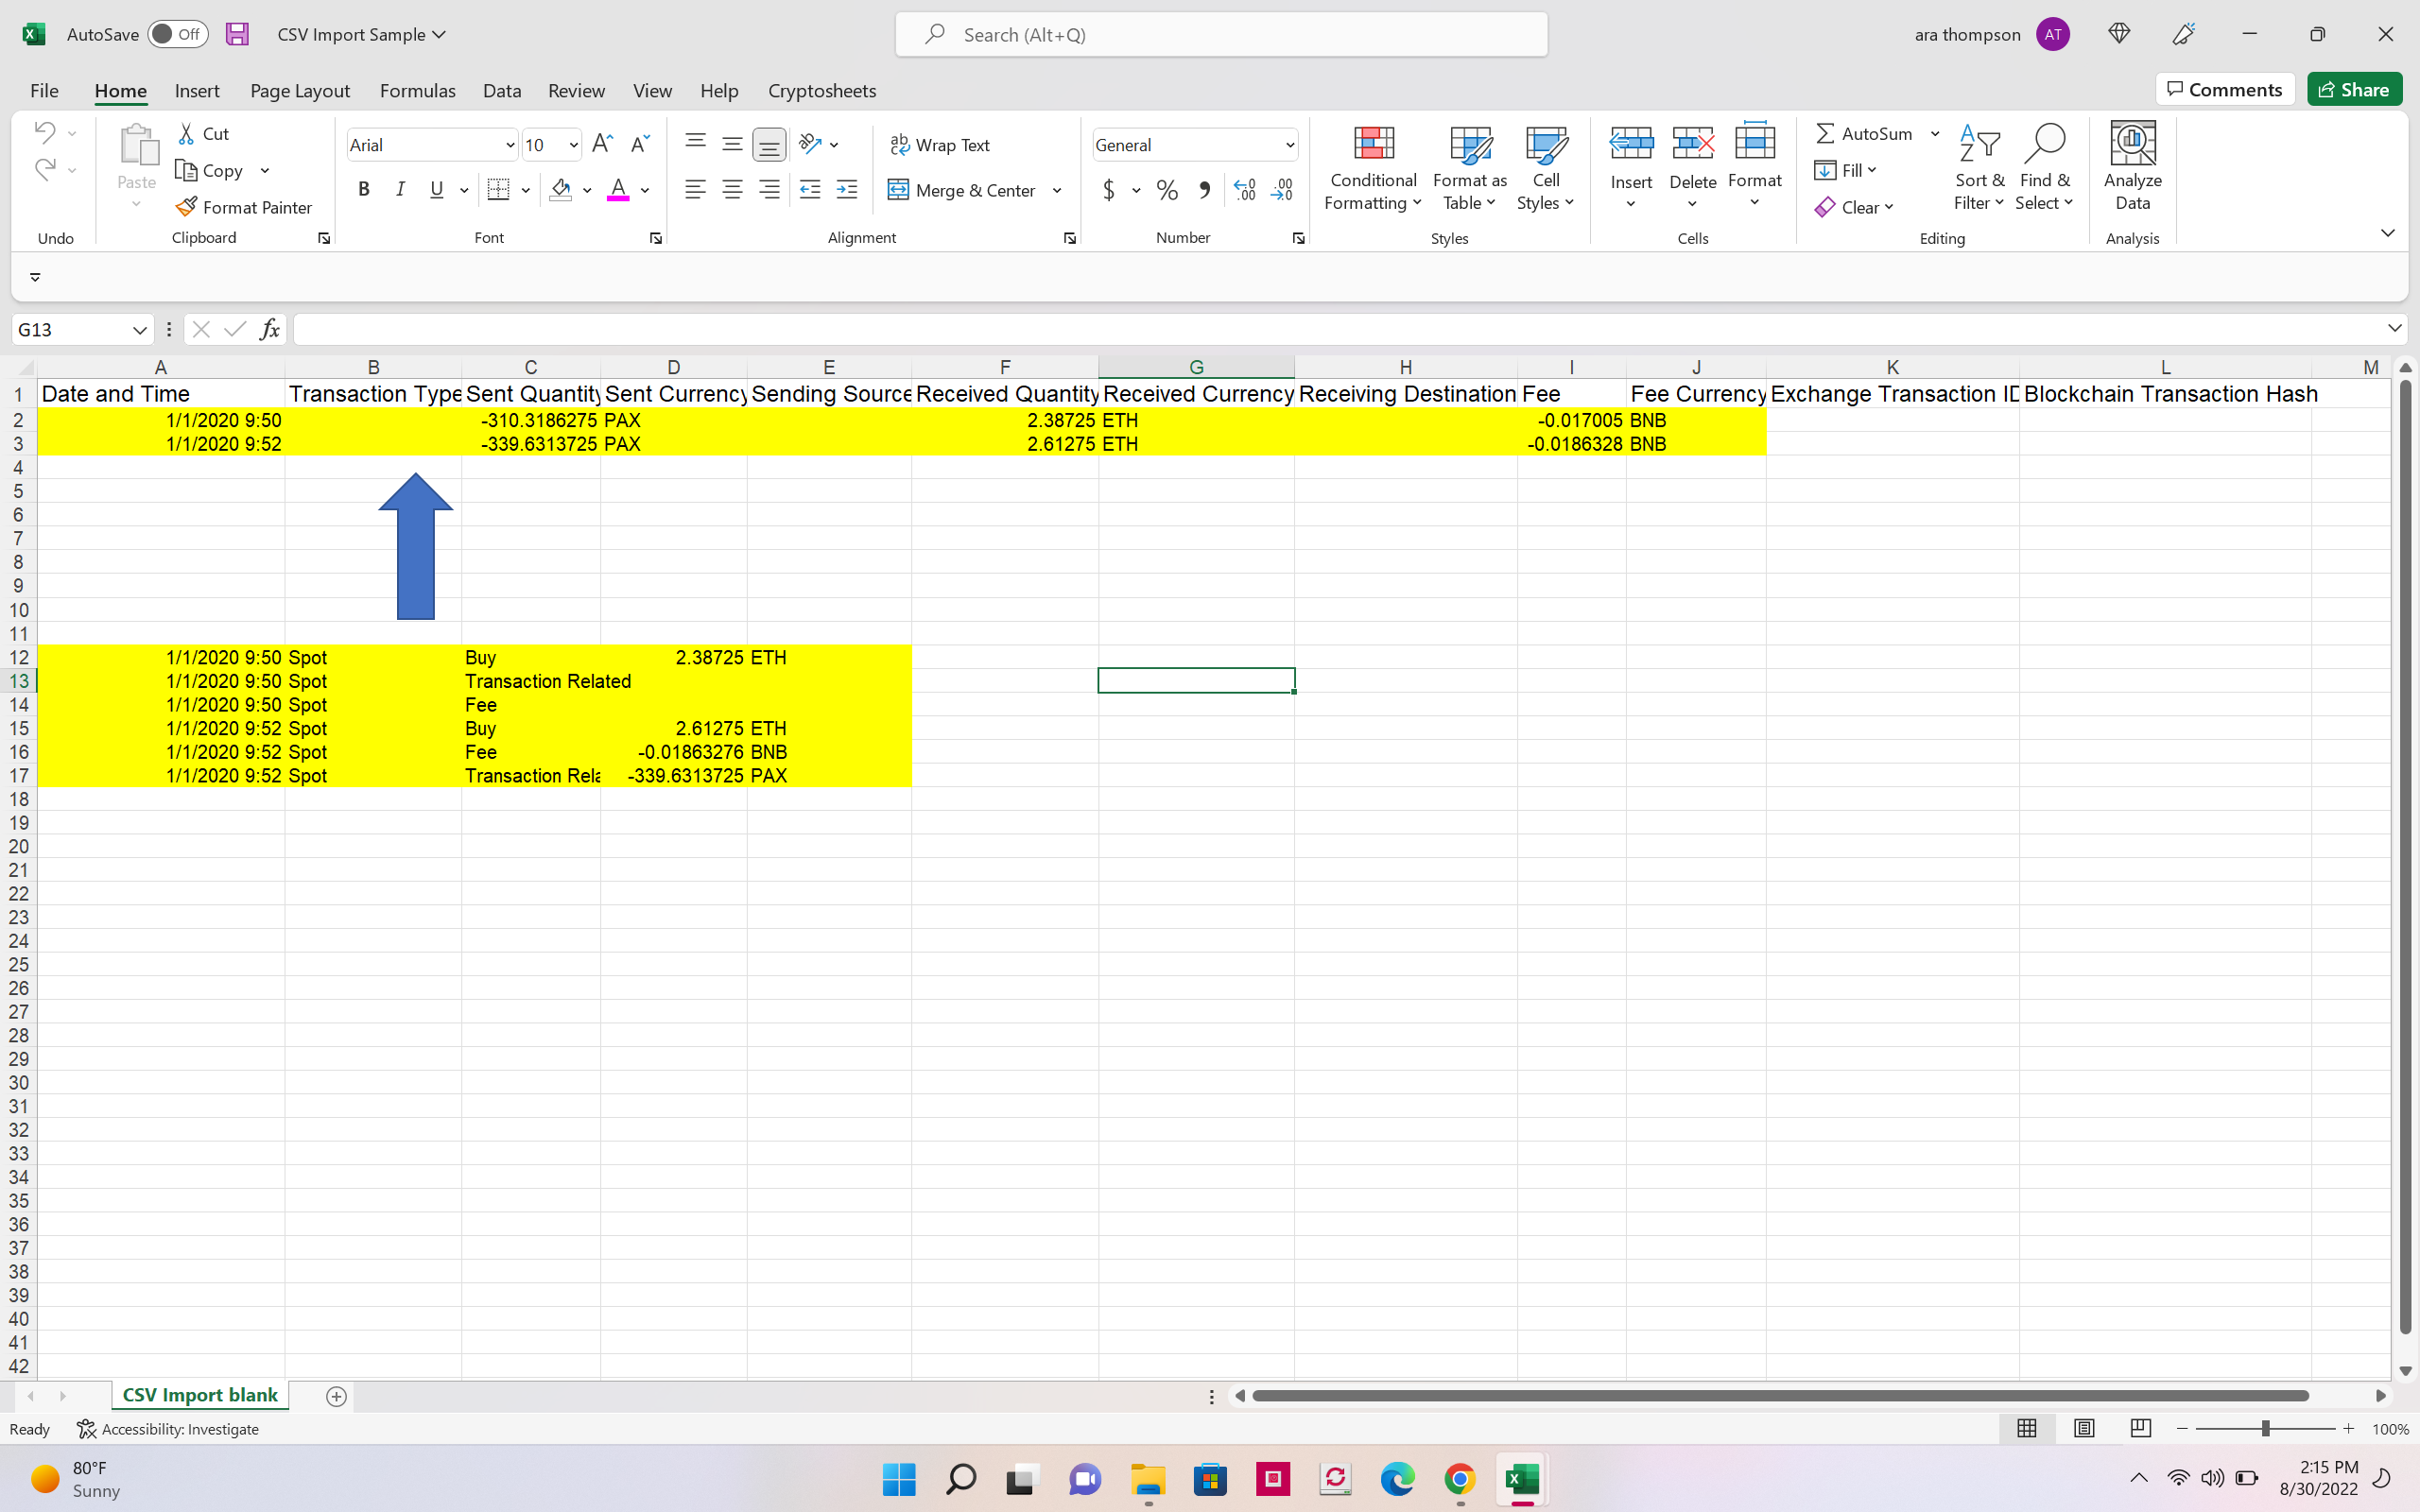
Task: Open the Data ribbon tab
Action: (x=502, y=90)
